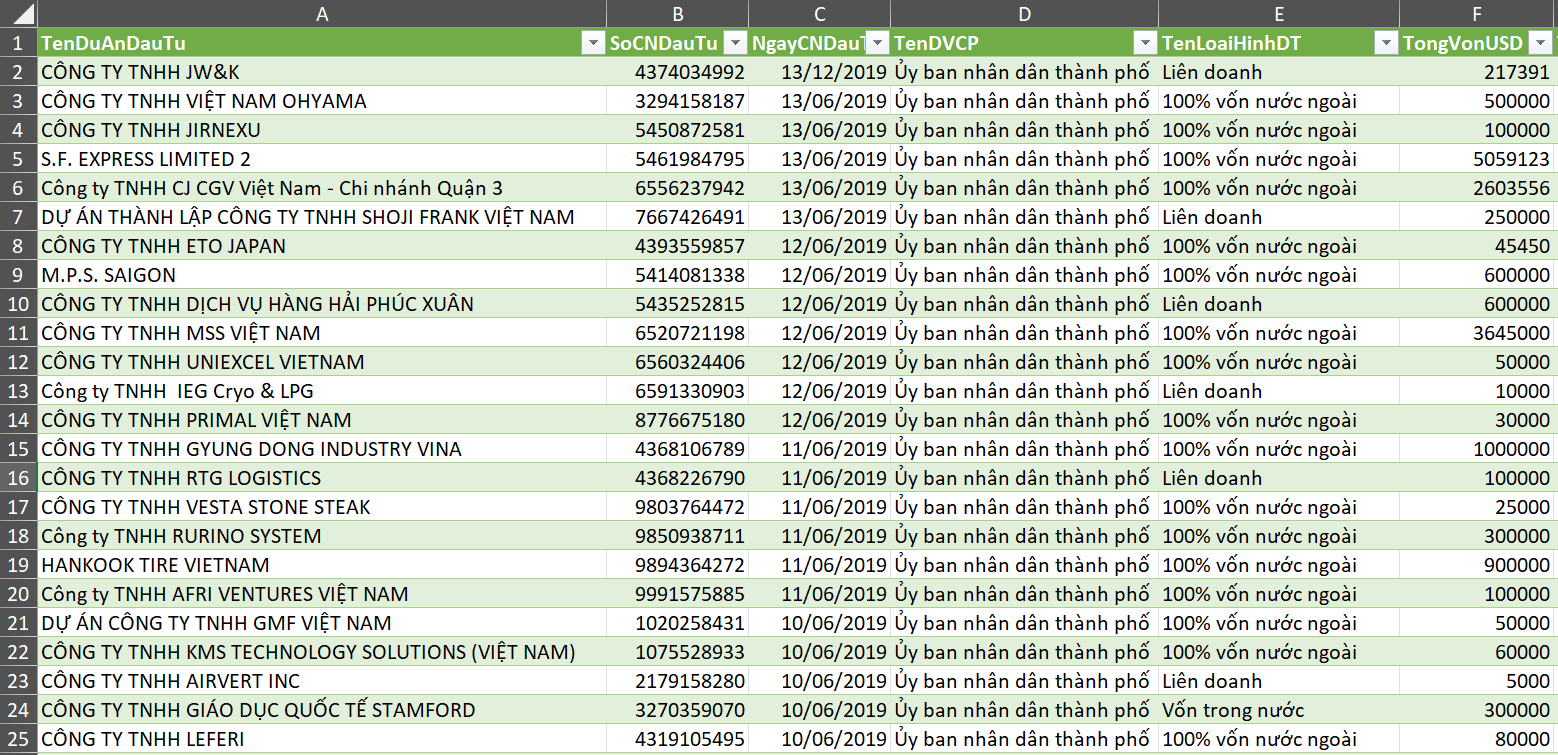Select cell Công ty TNHH AFRI VENTURES VIỆT NAM
1558x755 pixels.
tap(321, 594)
